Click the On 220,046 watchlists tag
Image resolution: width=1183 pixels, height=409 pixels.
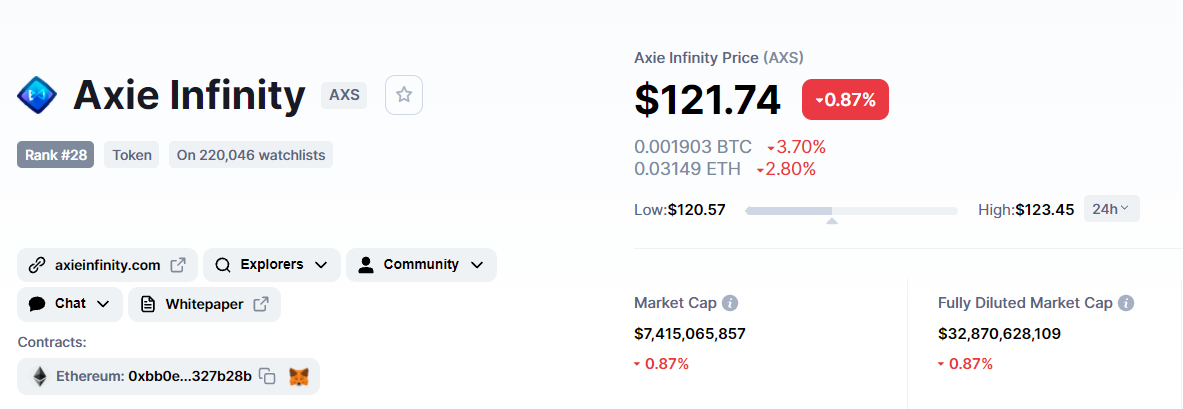pos(251,155)
